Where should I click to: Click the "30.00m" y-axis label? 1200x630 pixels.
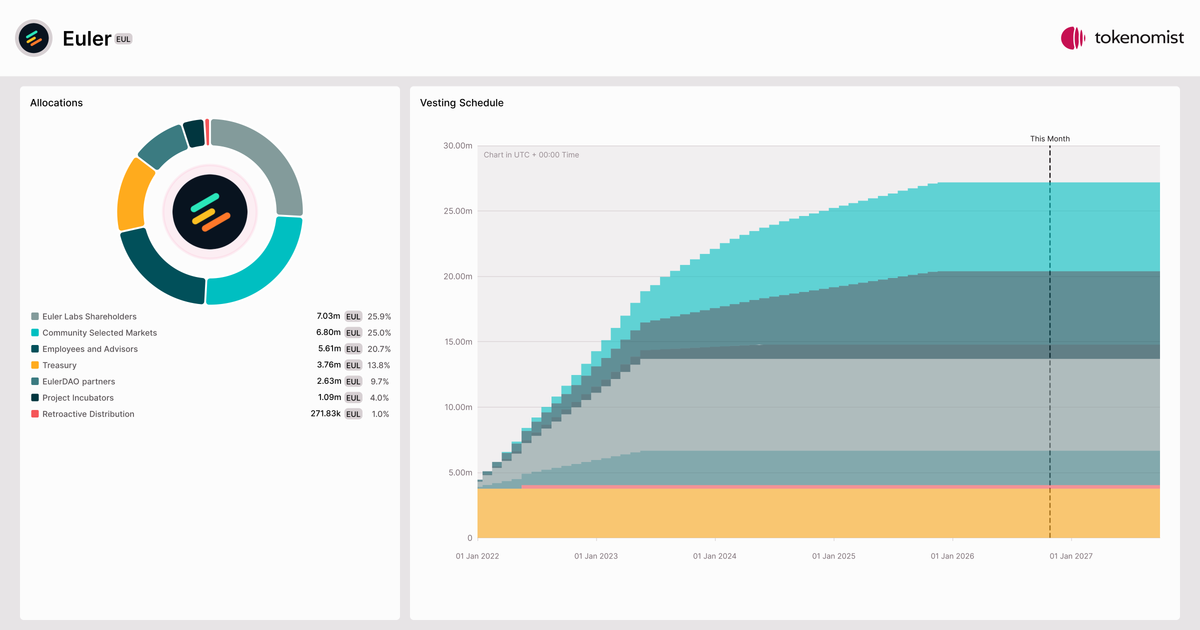pyautogui.click(x=457, y=146)
